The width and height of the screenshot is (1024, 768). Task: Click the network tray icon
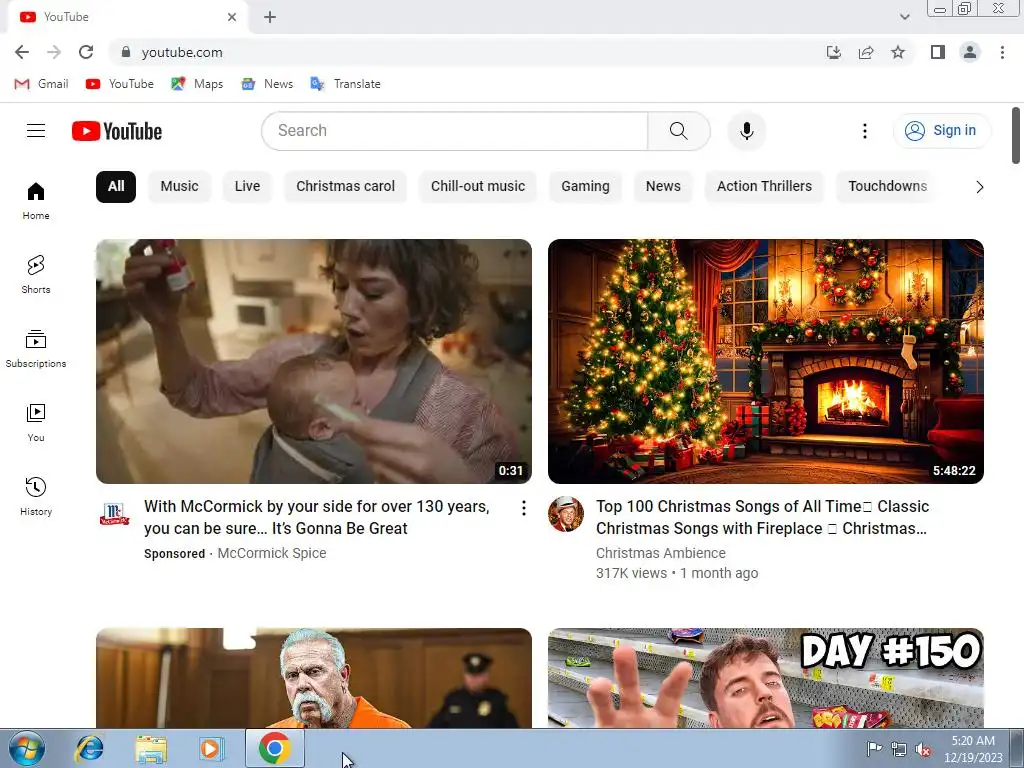(899, 749)
